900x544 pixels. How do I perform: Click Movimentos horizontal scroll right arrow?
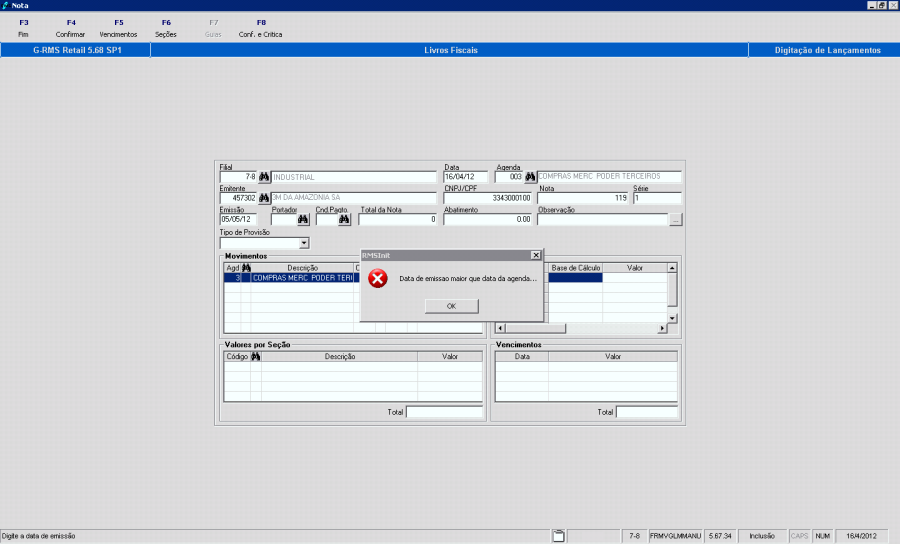662,328
